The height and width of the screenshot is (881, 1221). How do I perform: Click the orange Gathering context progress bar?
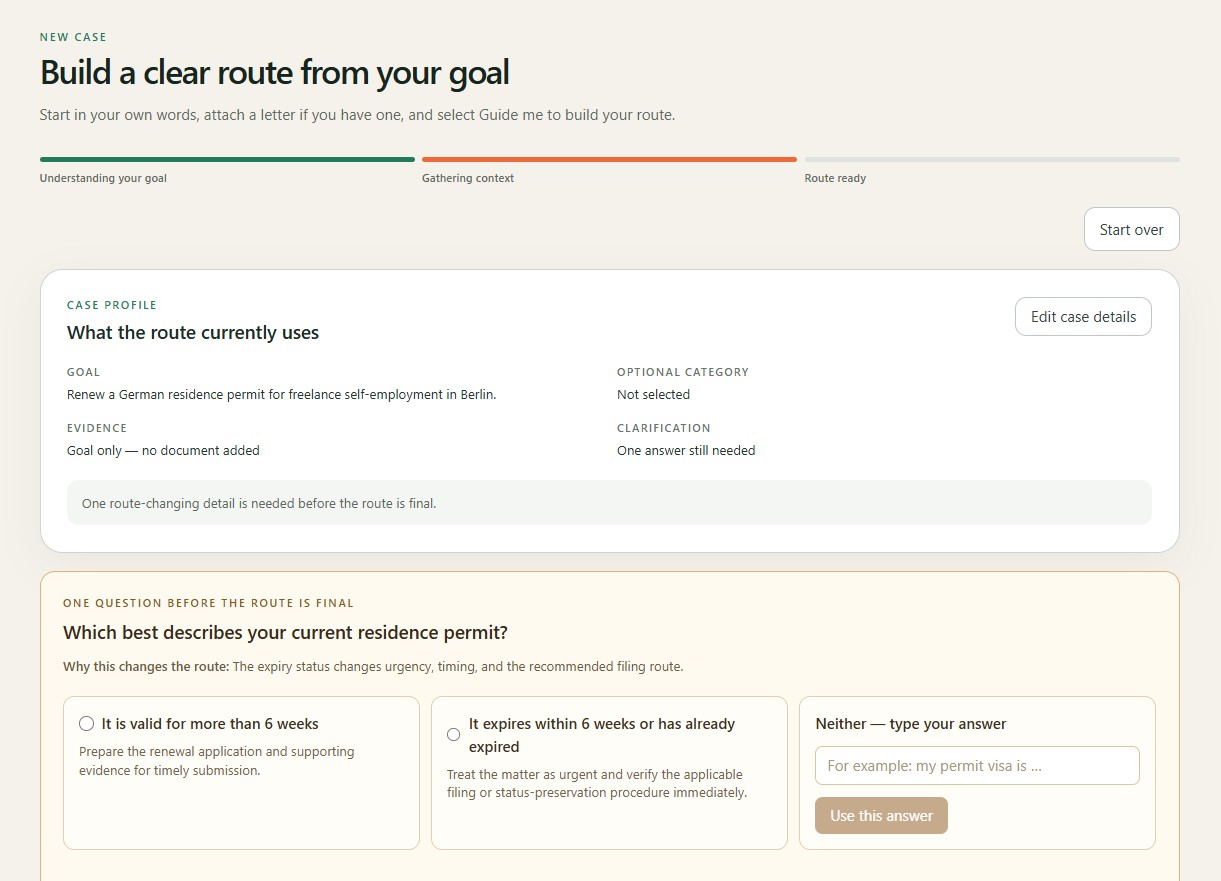tap(609, 159)
